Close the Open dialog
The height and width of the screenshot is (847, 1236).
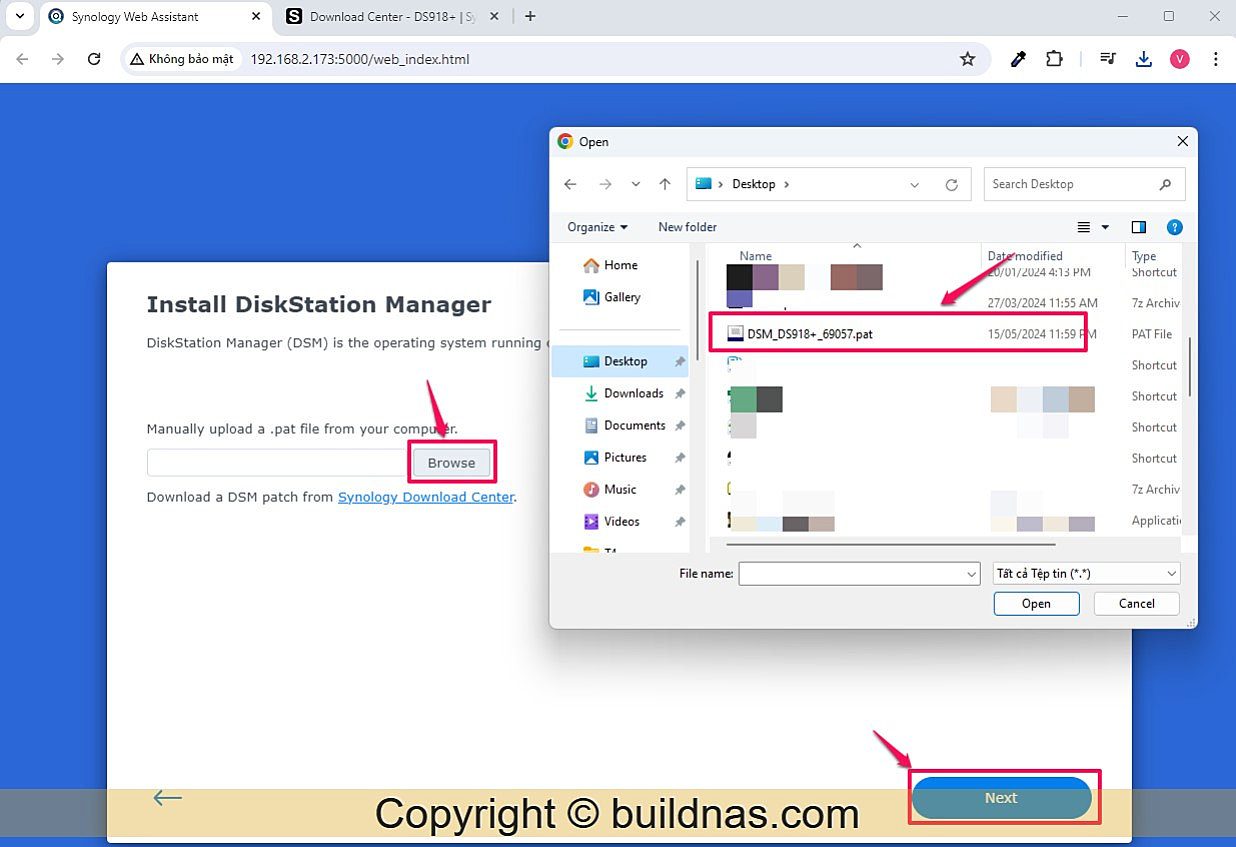coord(1184,141)
